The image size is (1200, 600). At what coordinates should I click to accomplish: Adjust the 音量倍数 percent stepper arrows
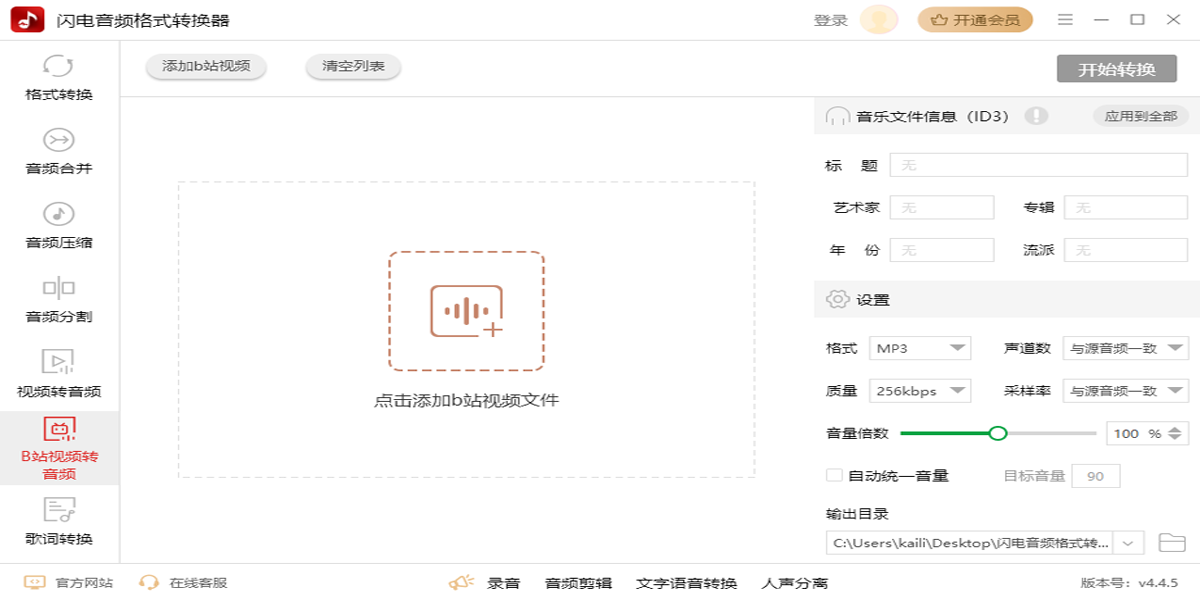point(1176,433)
